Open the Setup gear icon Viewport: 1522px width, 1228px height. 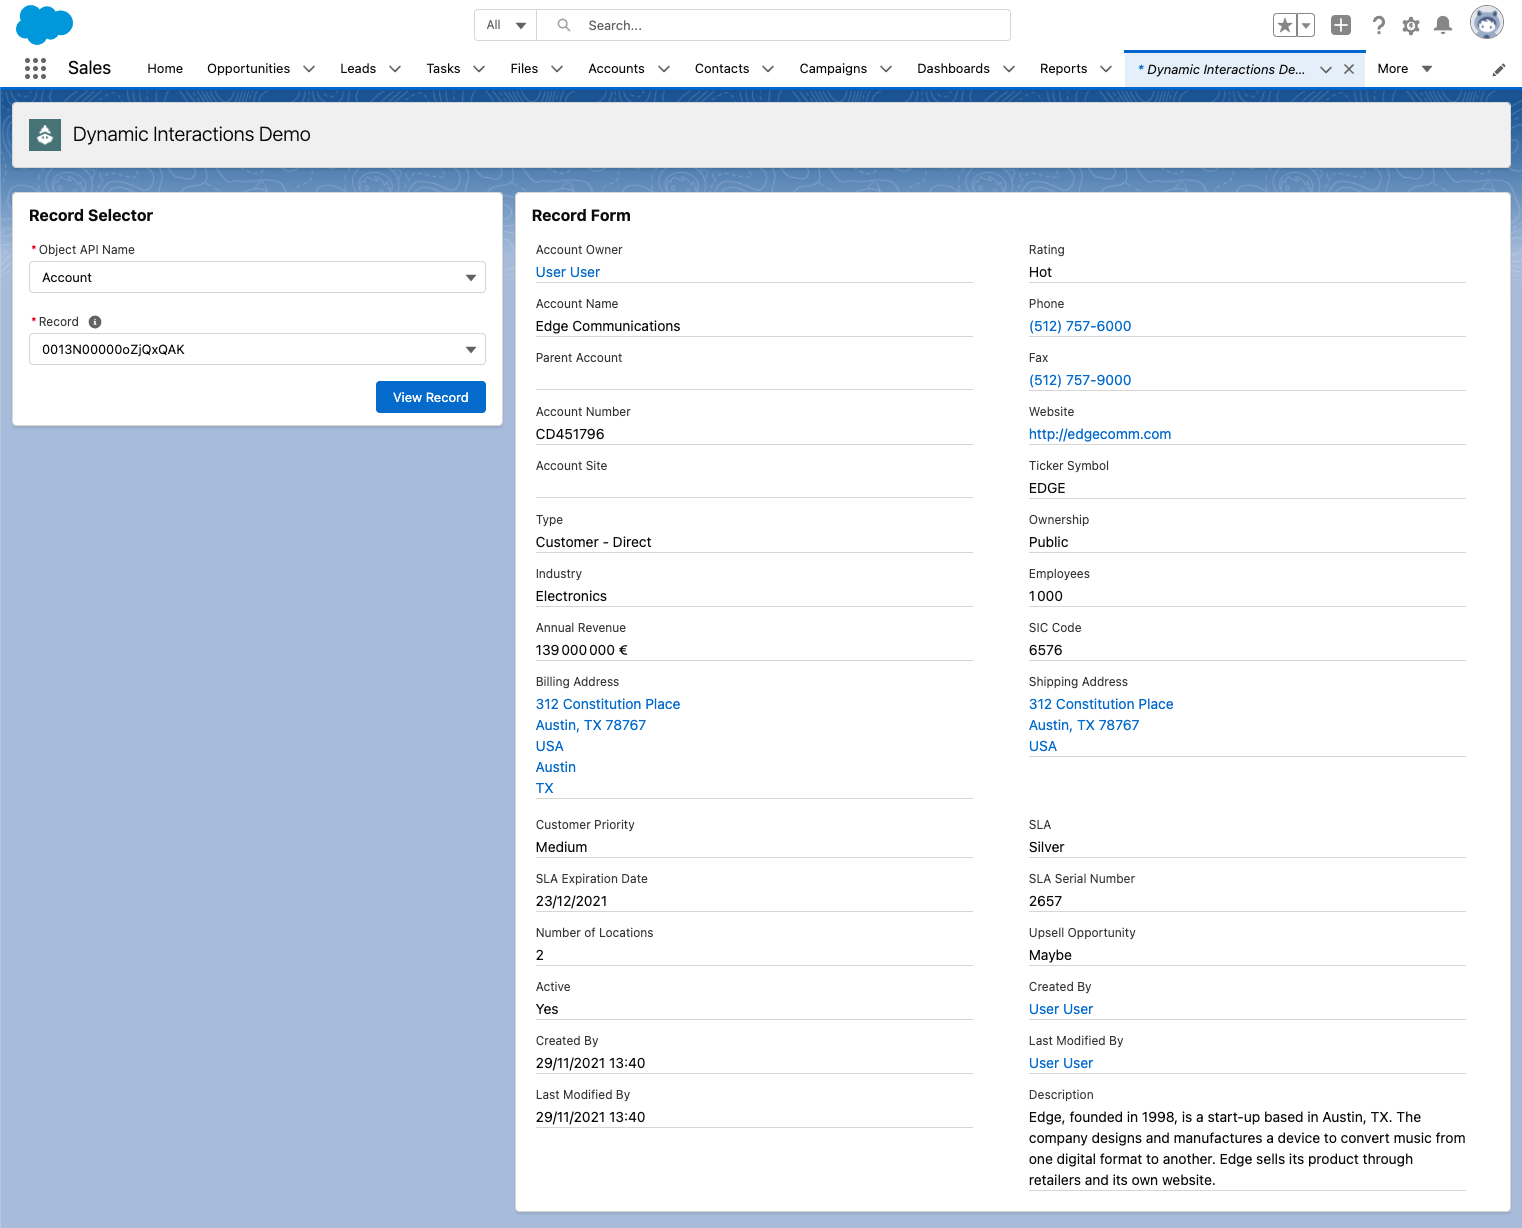point(1411,26)
